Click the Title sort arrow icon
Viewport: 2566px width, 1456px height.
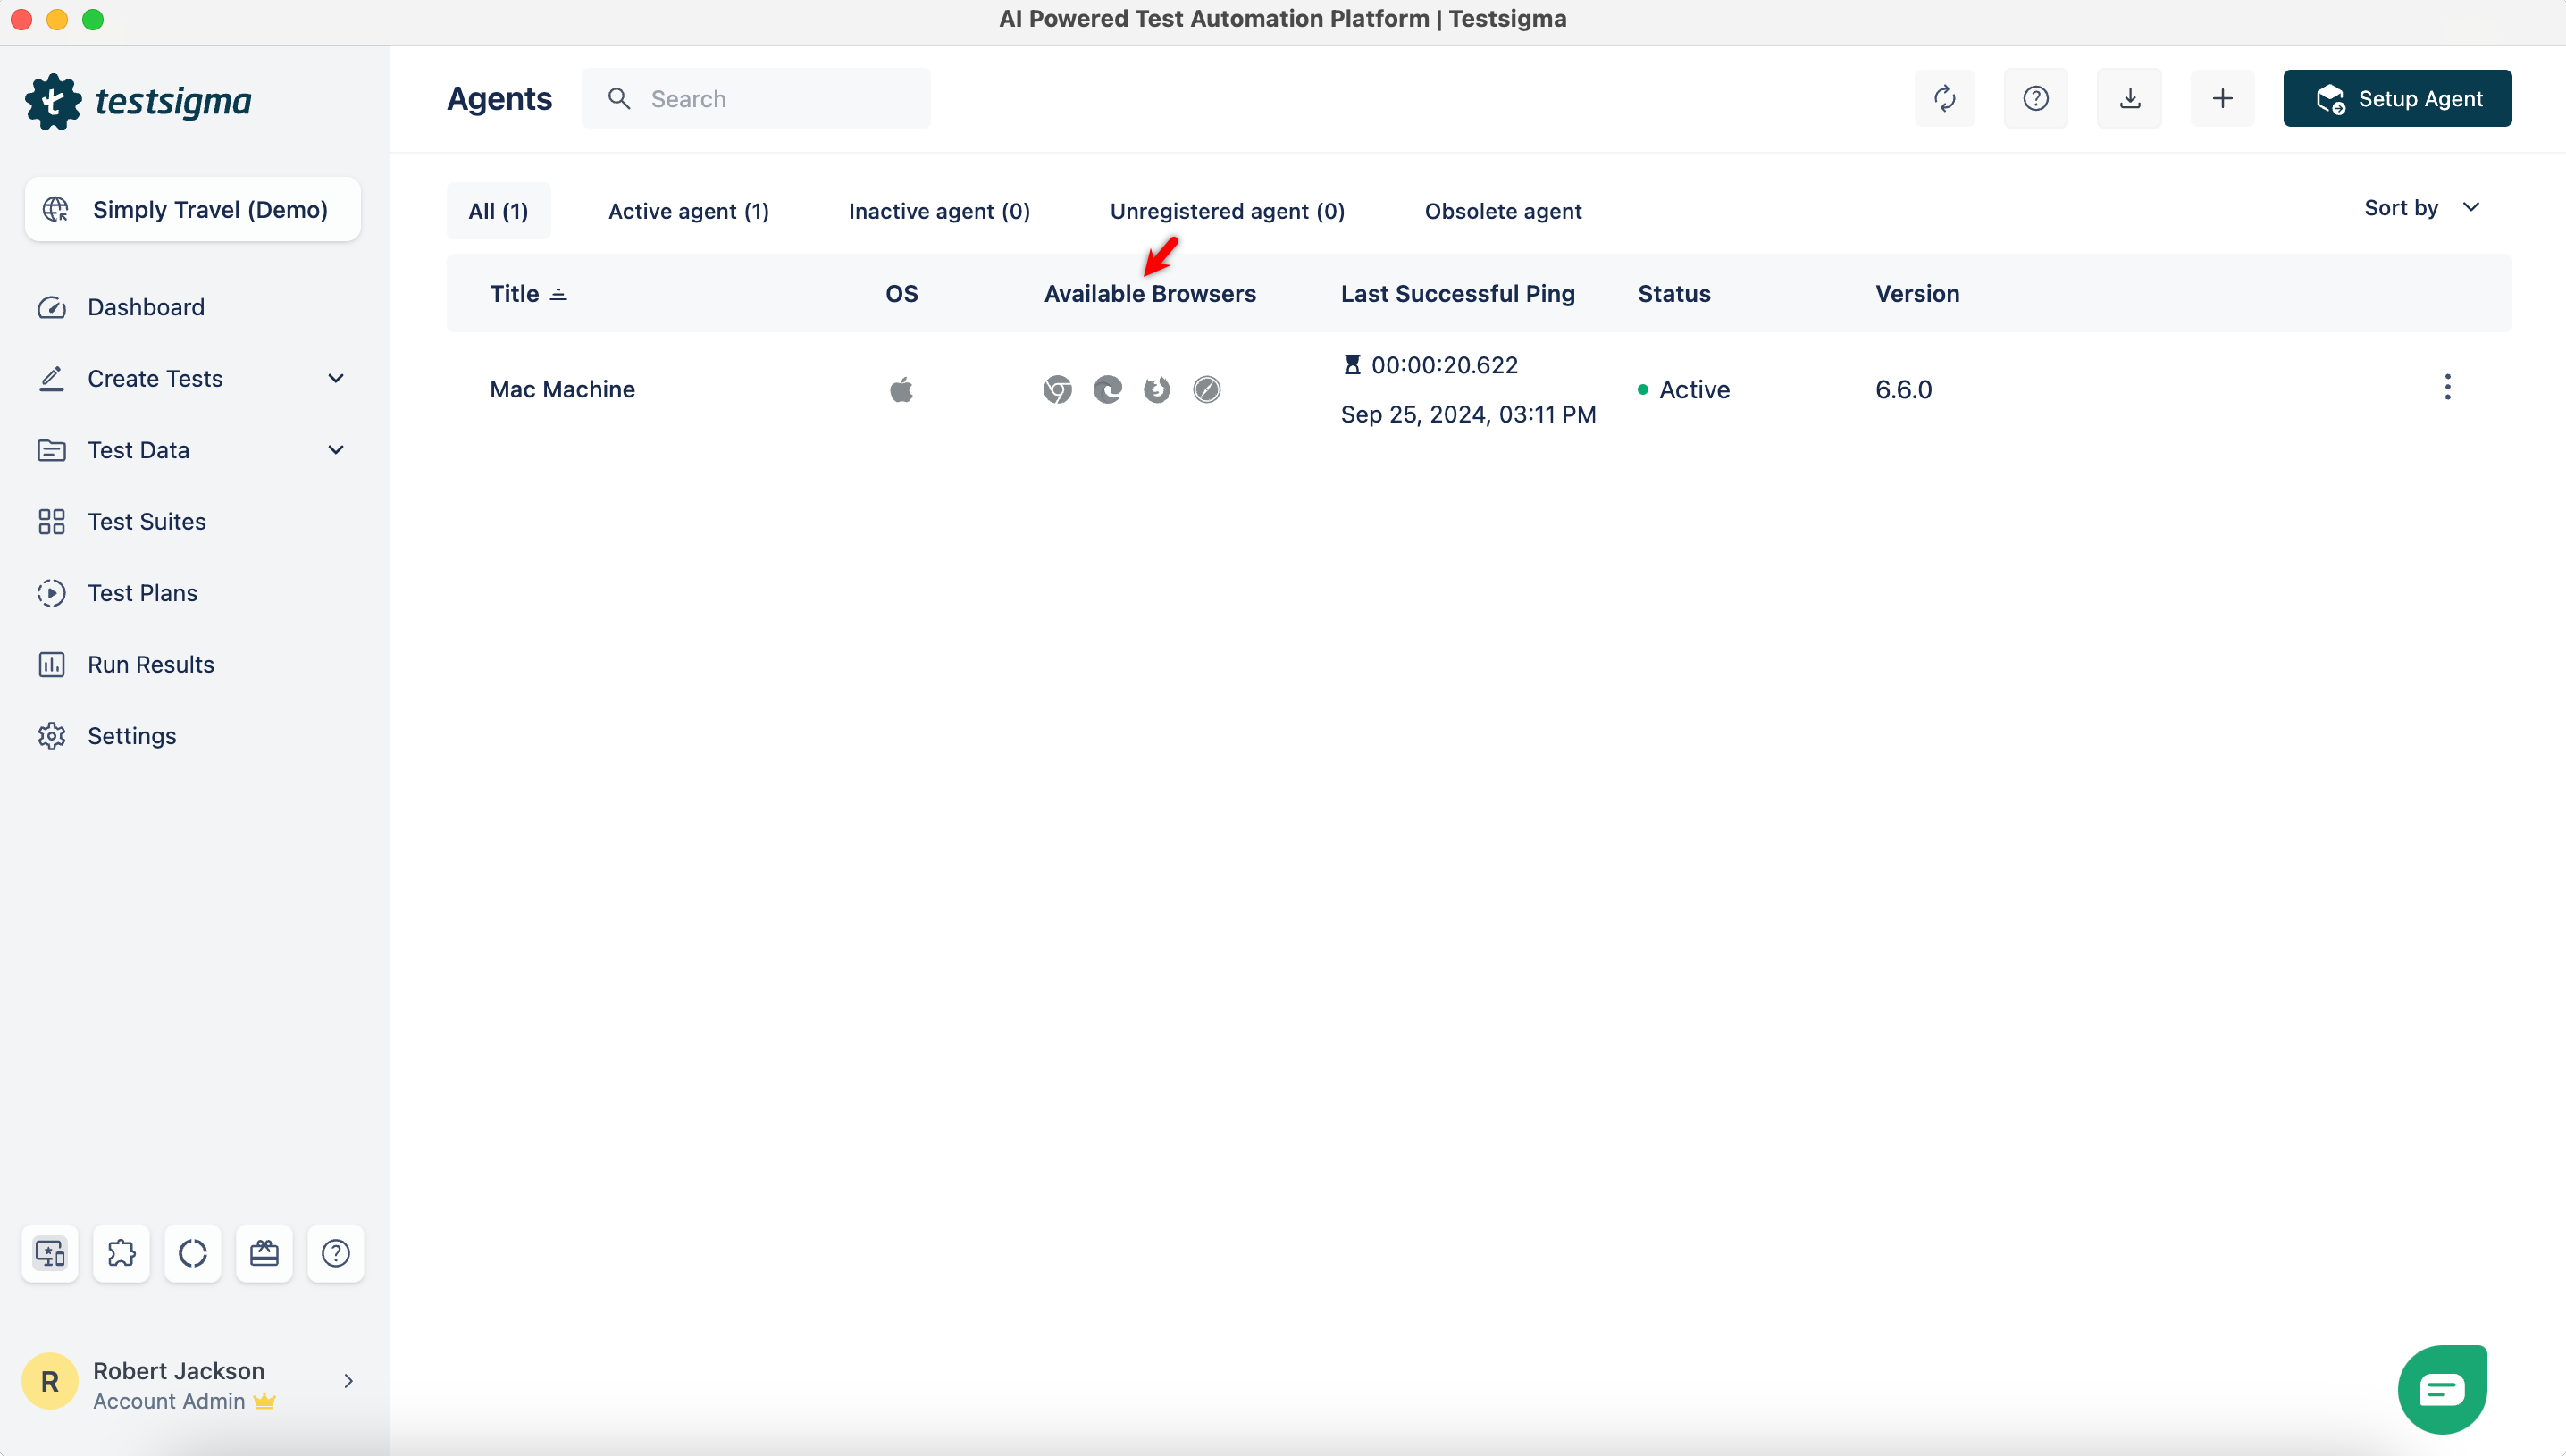tap(559, 294)
